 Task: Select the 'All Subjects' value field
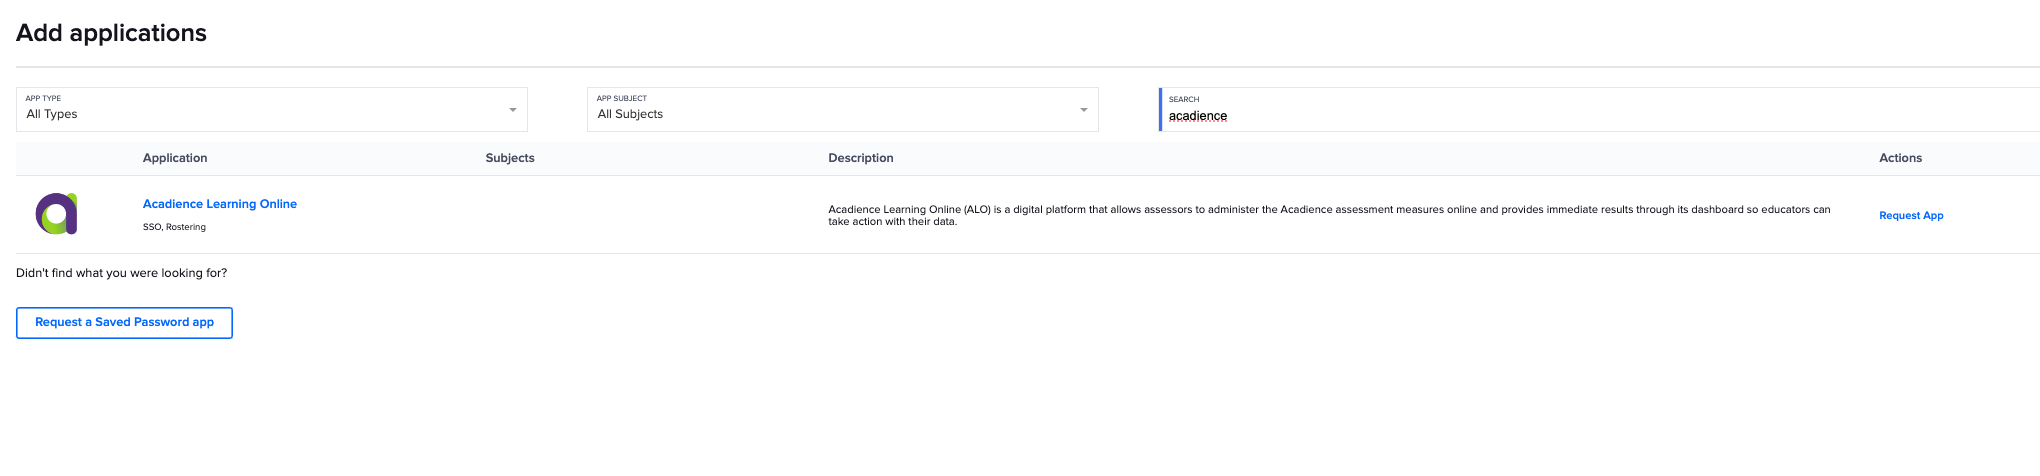[x=630, y=114]
